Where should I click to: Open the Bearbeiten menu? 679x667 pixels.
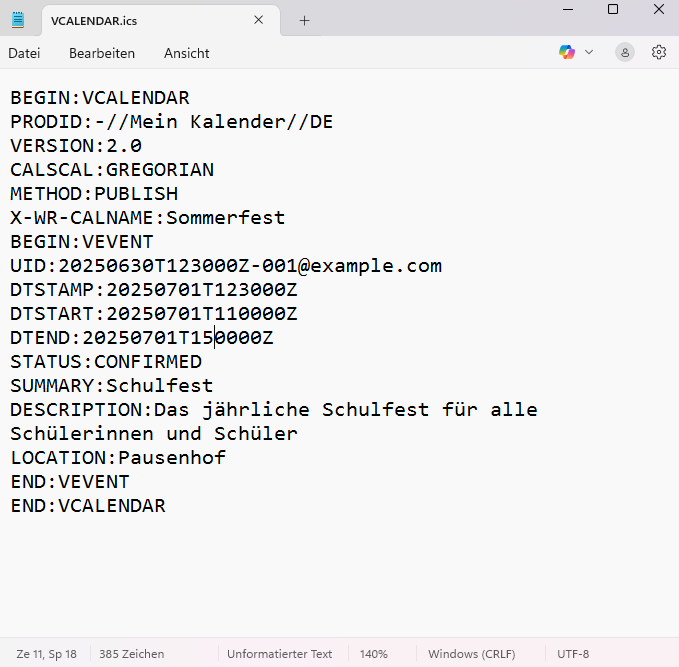coord(102,53)
